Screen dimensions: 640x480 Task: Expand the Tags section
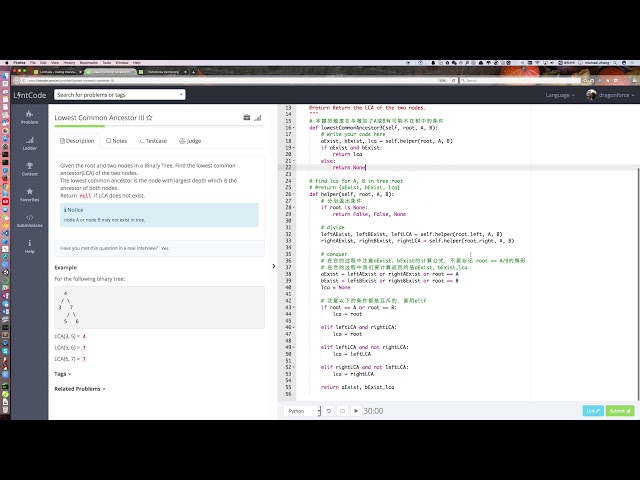(x=63, y=373)
